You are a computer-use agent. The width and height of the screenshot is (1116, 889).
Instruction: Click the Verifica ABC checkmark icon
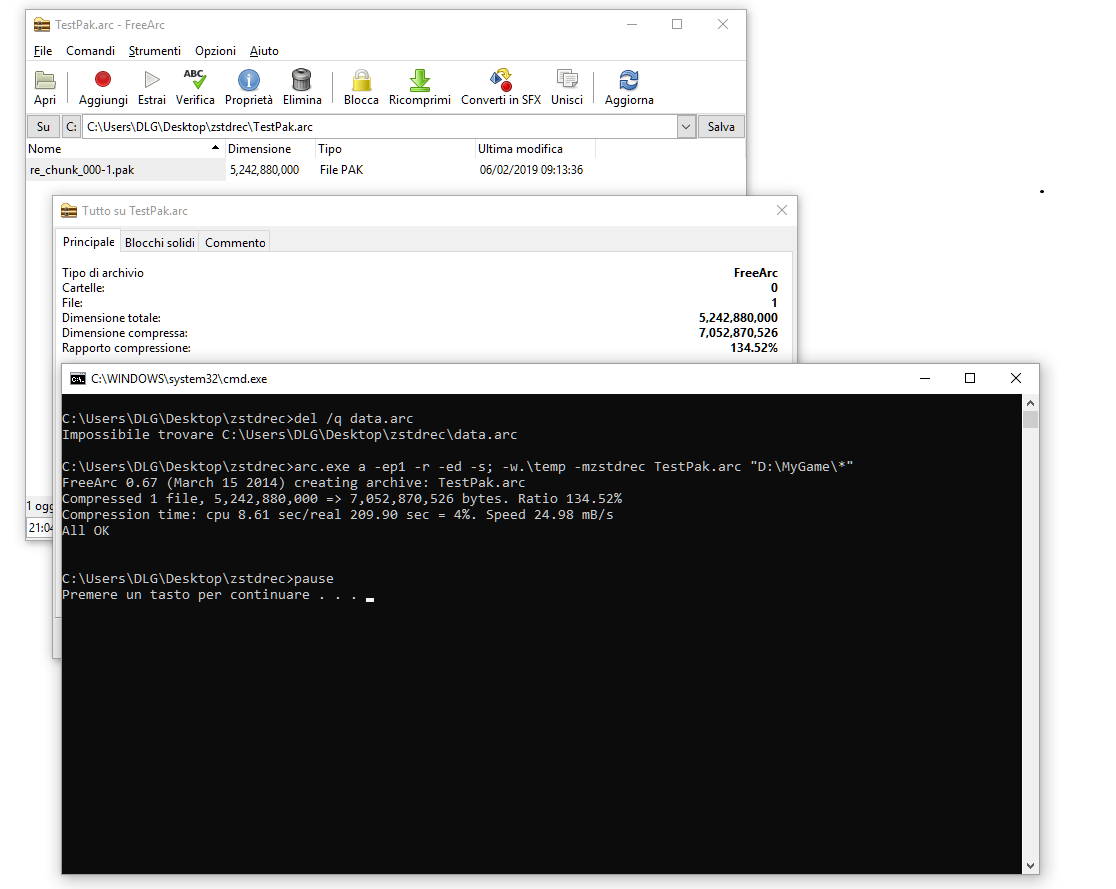(x=194, y=79)
